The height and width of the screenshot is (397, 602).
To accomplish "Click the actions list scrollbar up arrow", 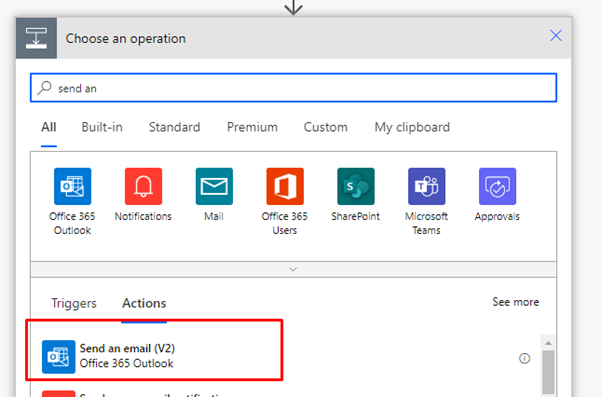I will coord(548,343).
